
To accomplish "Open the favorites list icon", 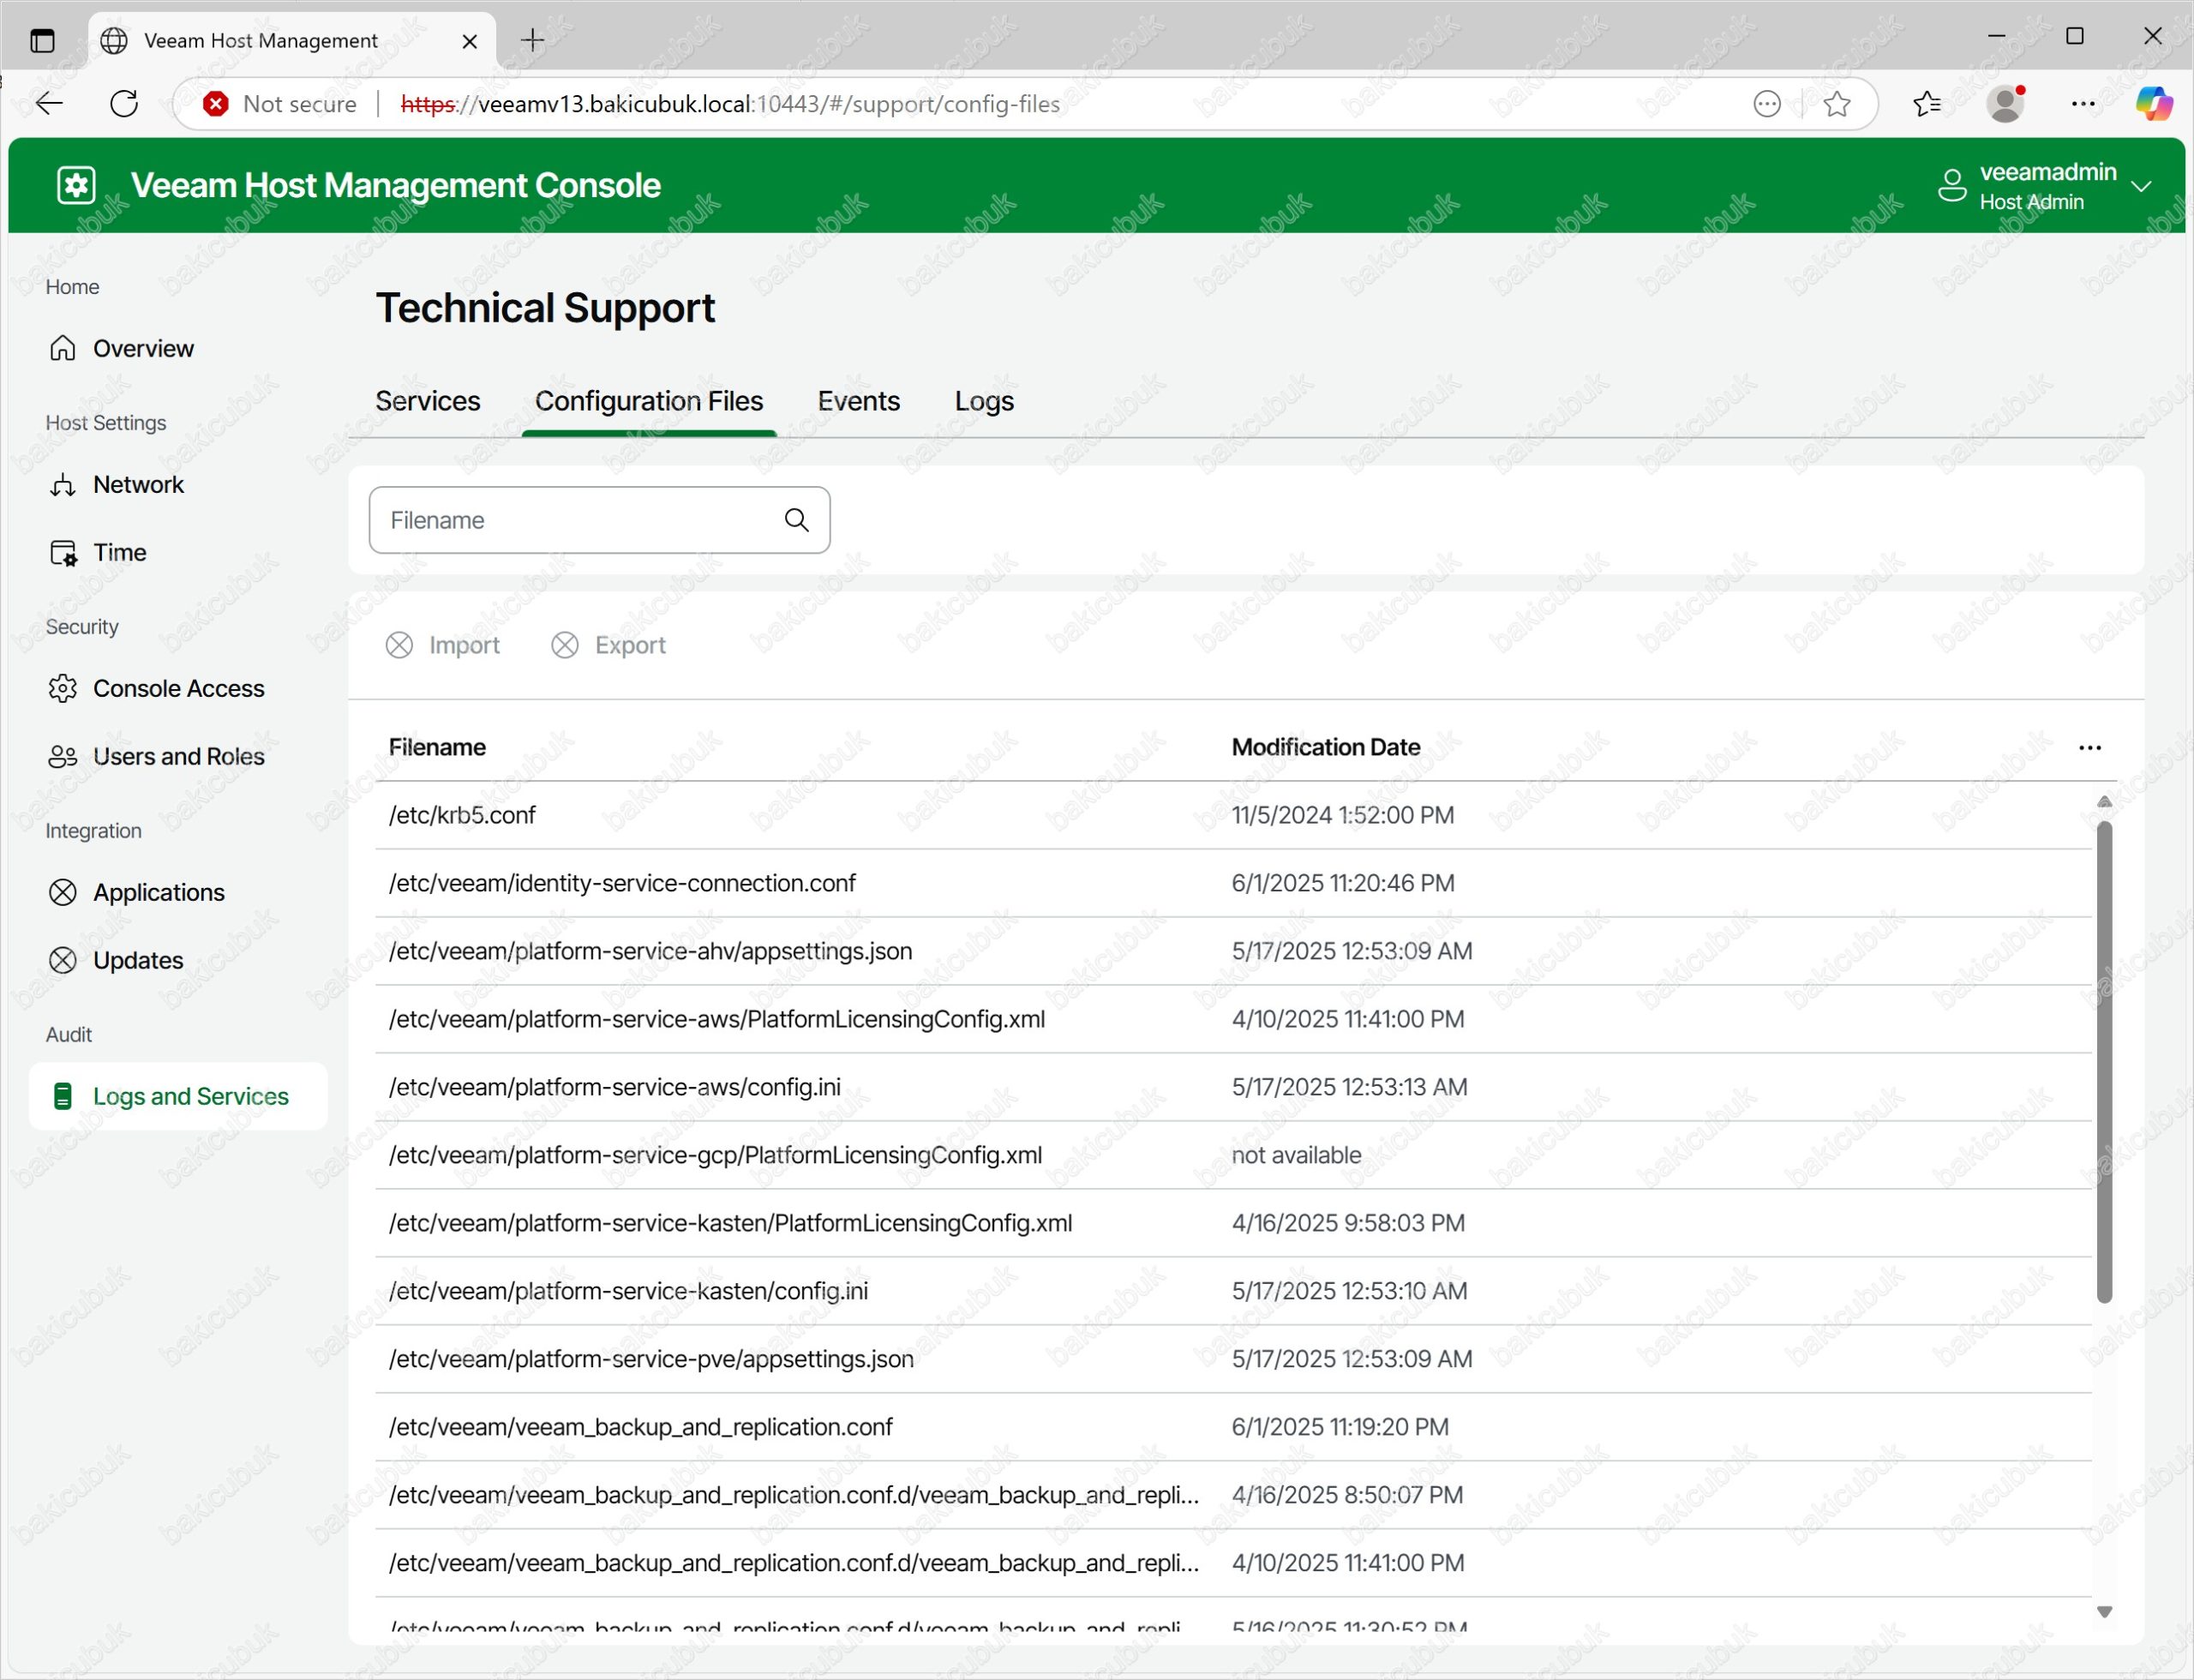I will point(1926,103).
